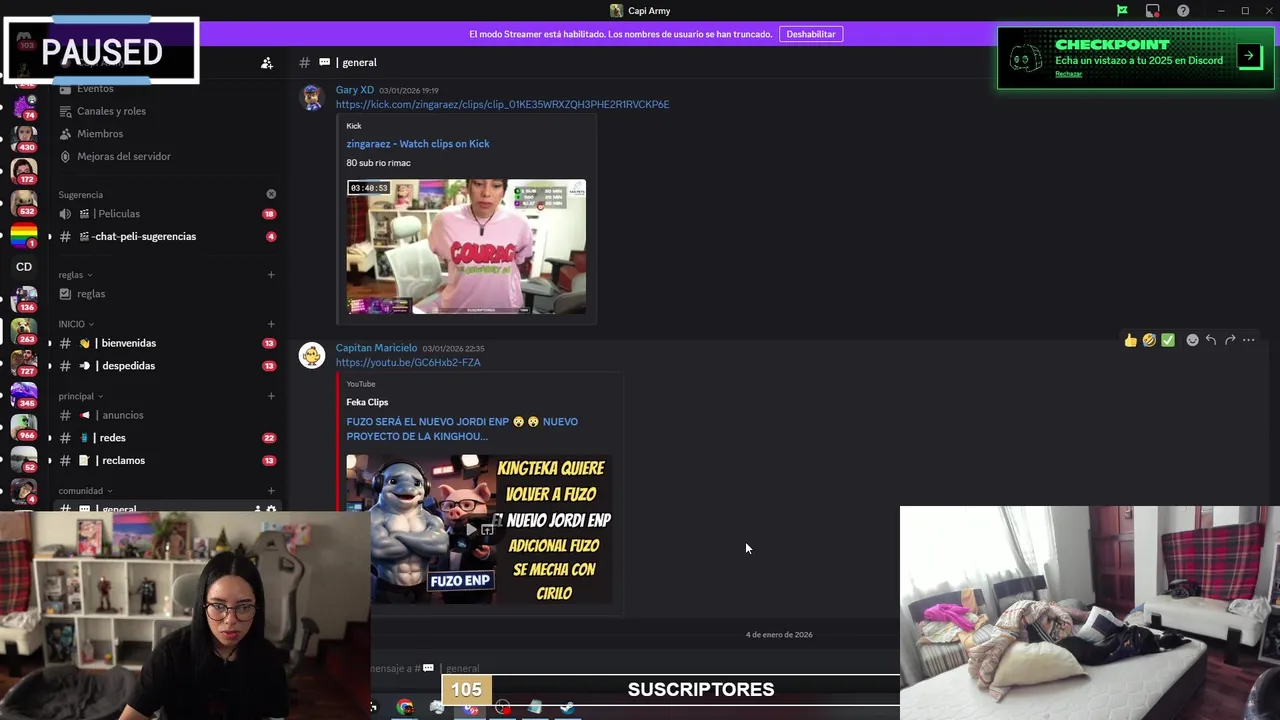
Task: Click Gary XD's avatar
Action: (x=313, y=97)
